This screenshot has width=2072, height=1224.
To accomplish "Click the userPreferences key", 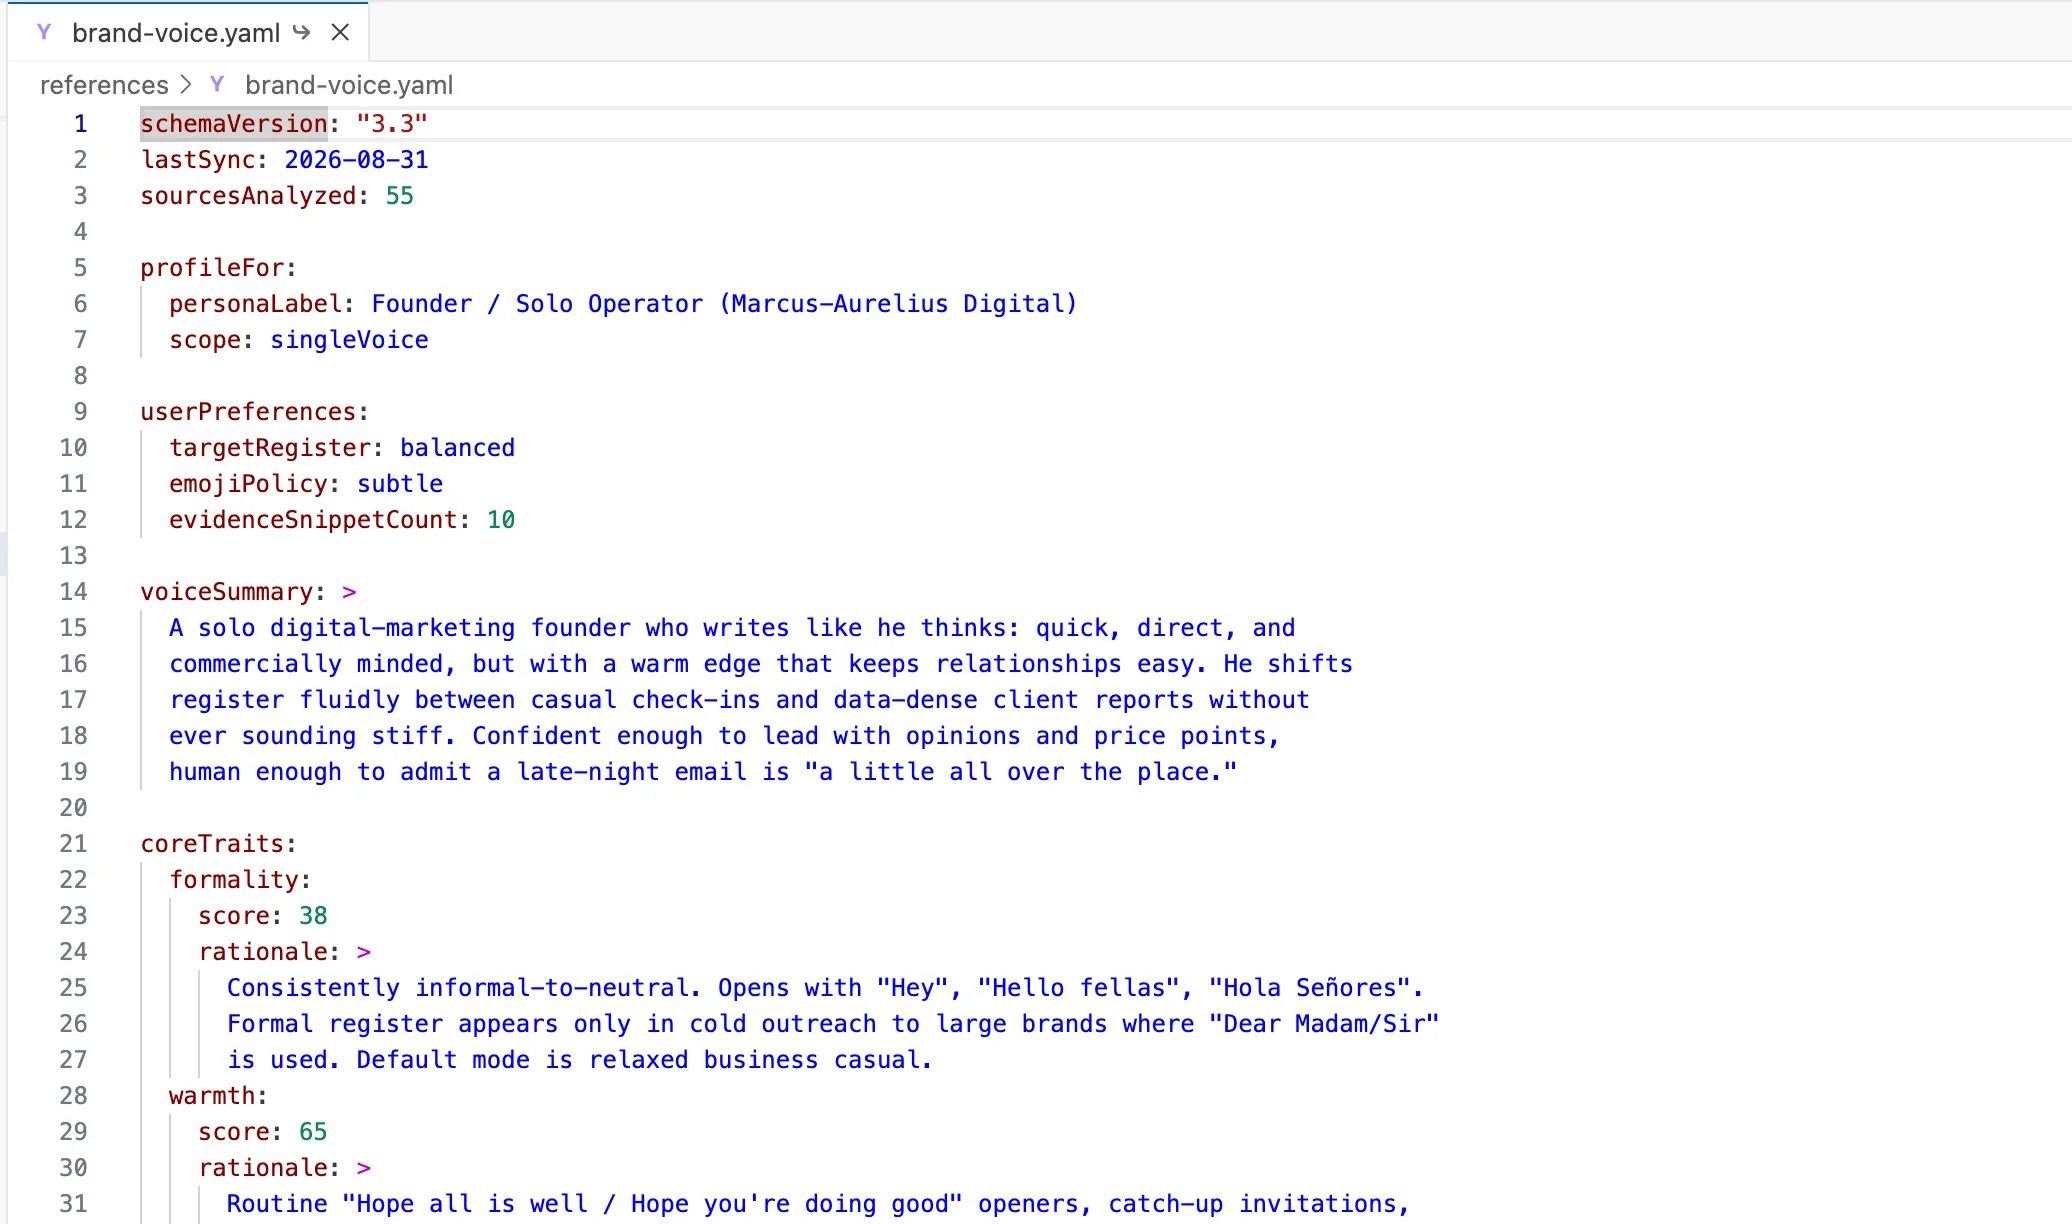I will (x=248, y=412).
